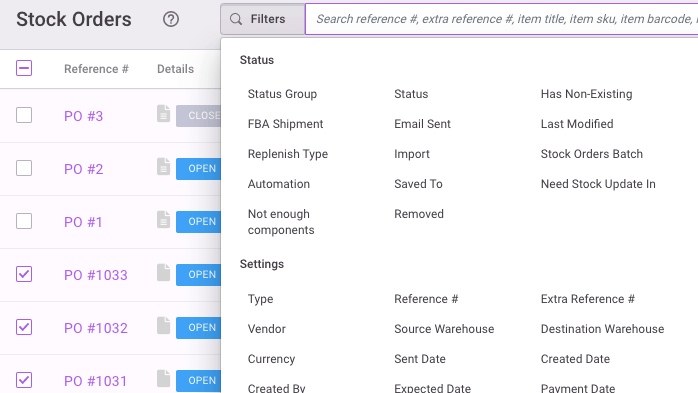The image size is (698, 393).
Task: Open document details icon for PO #2
Action: [163, 167]
